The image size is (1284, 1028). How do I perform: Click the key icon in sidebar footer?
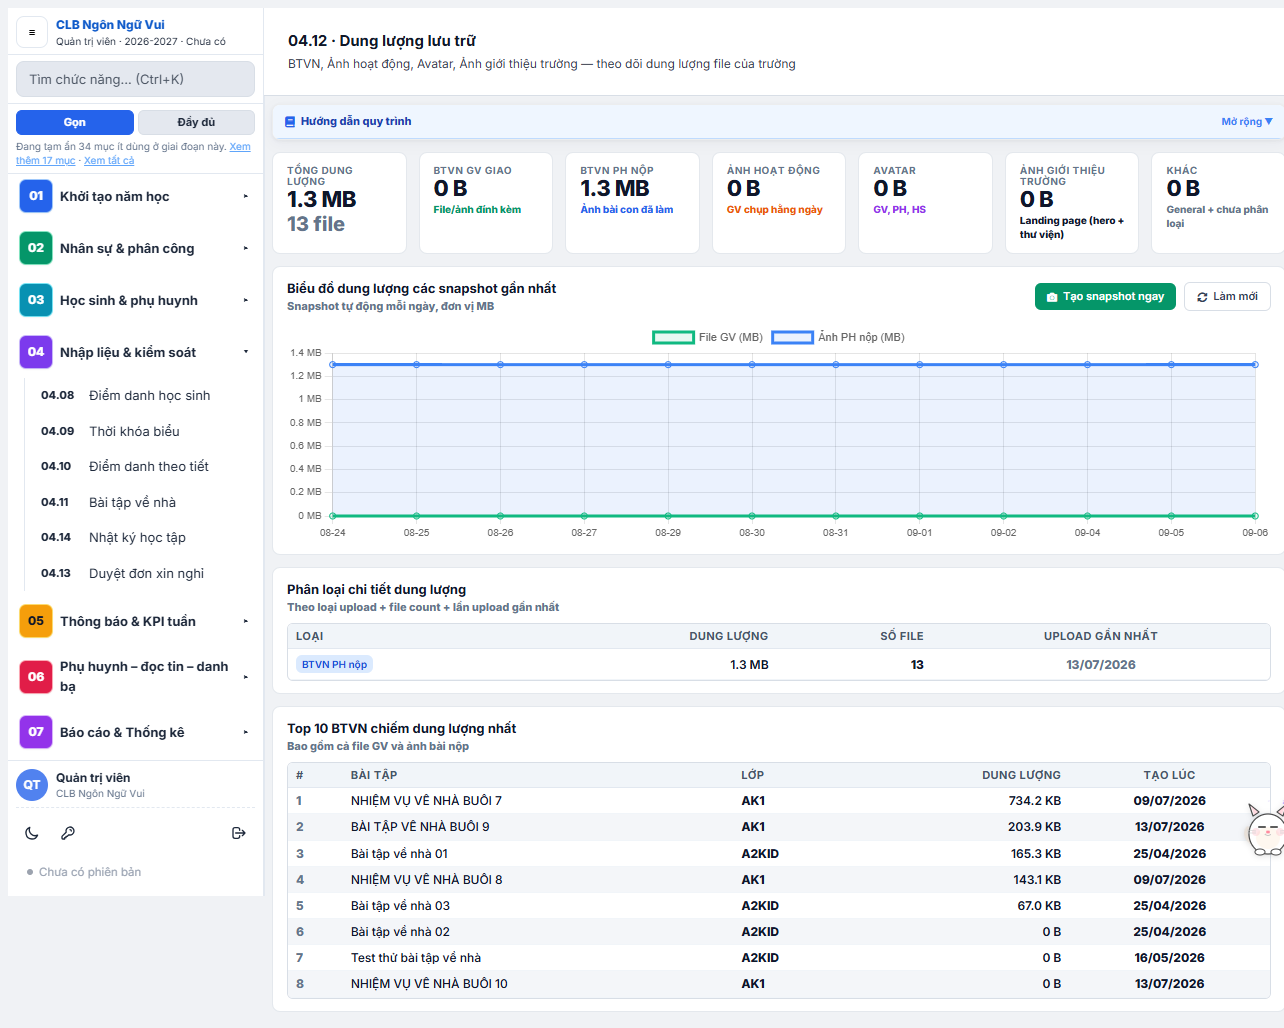click(x=68, y=833)
